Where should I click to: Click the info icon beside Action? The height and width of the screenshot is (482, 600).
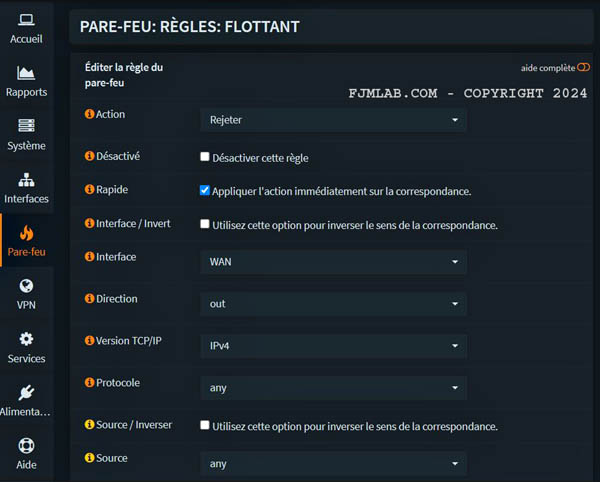coord(89,115)
